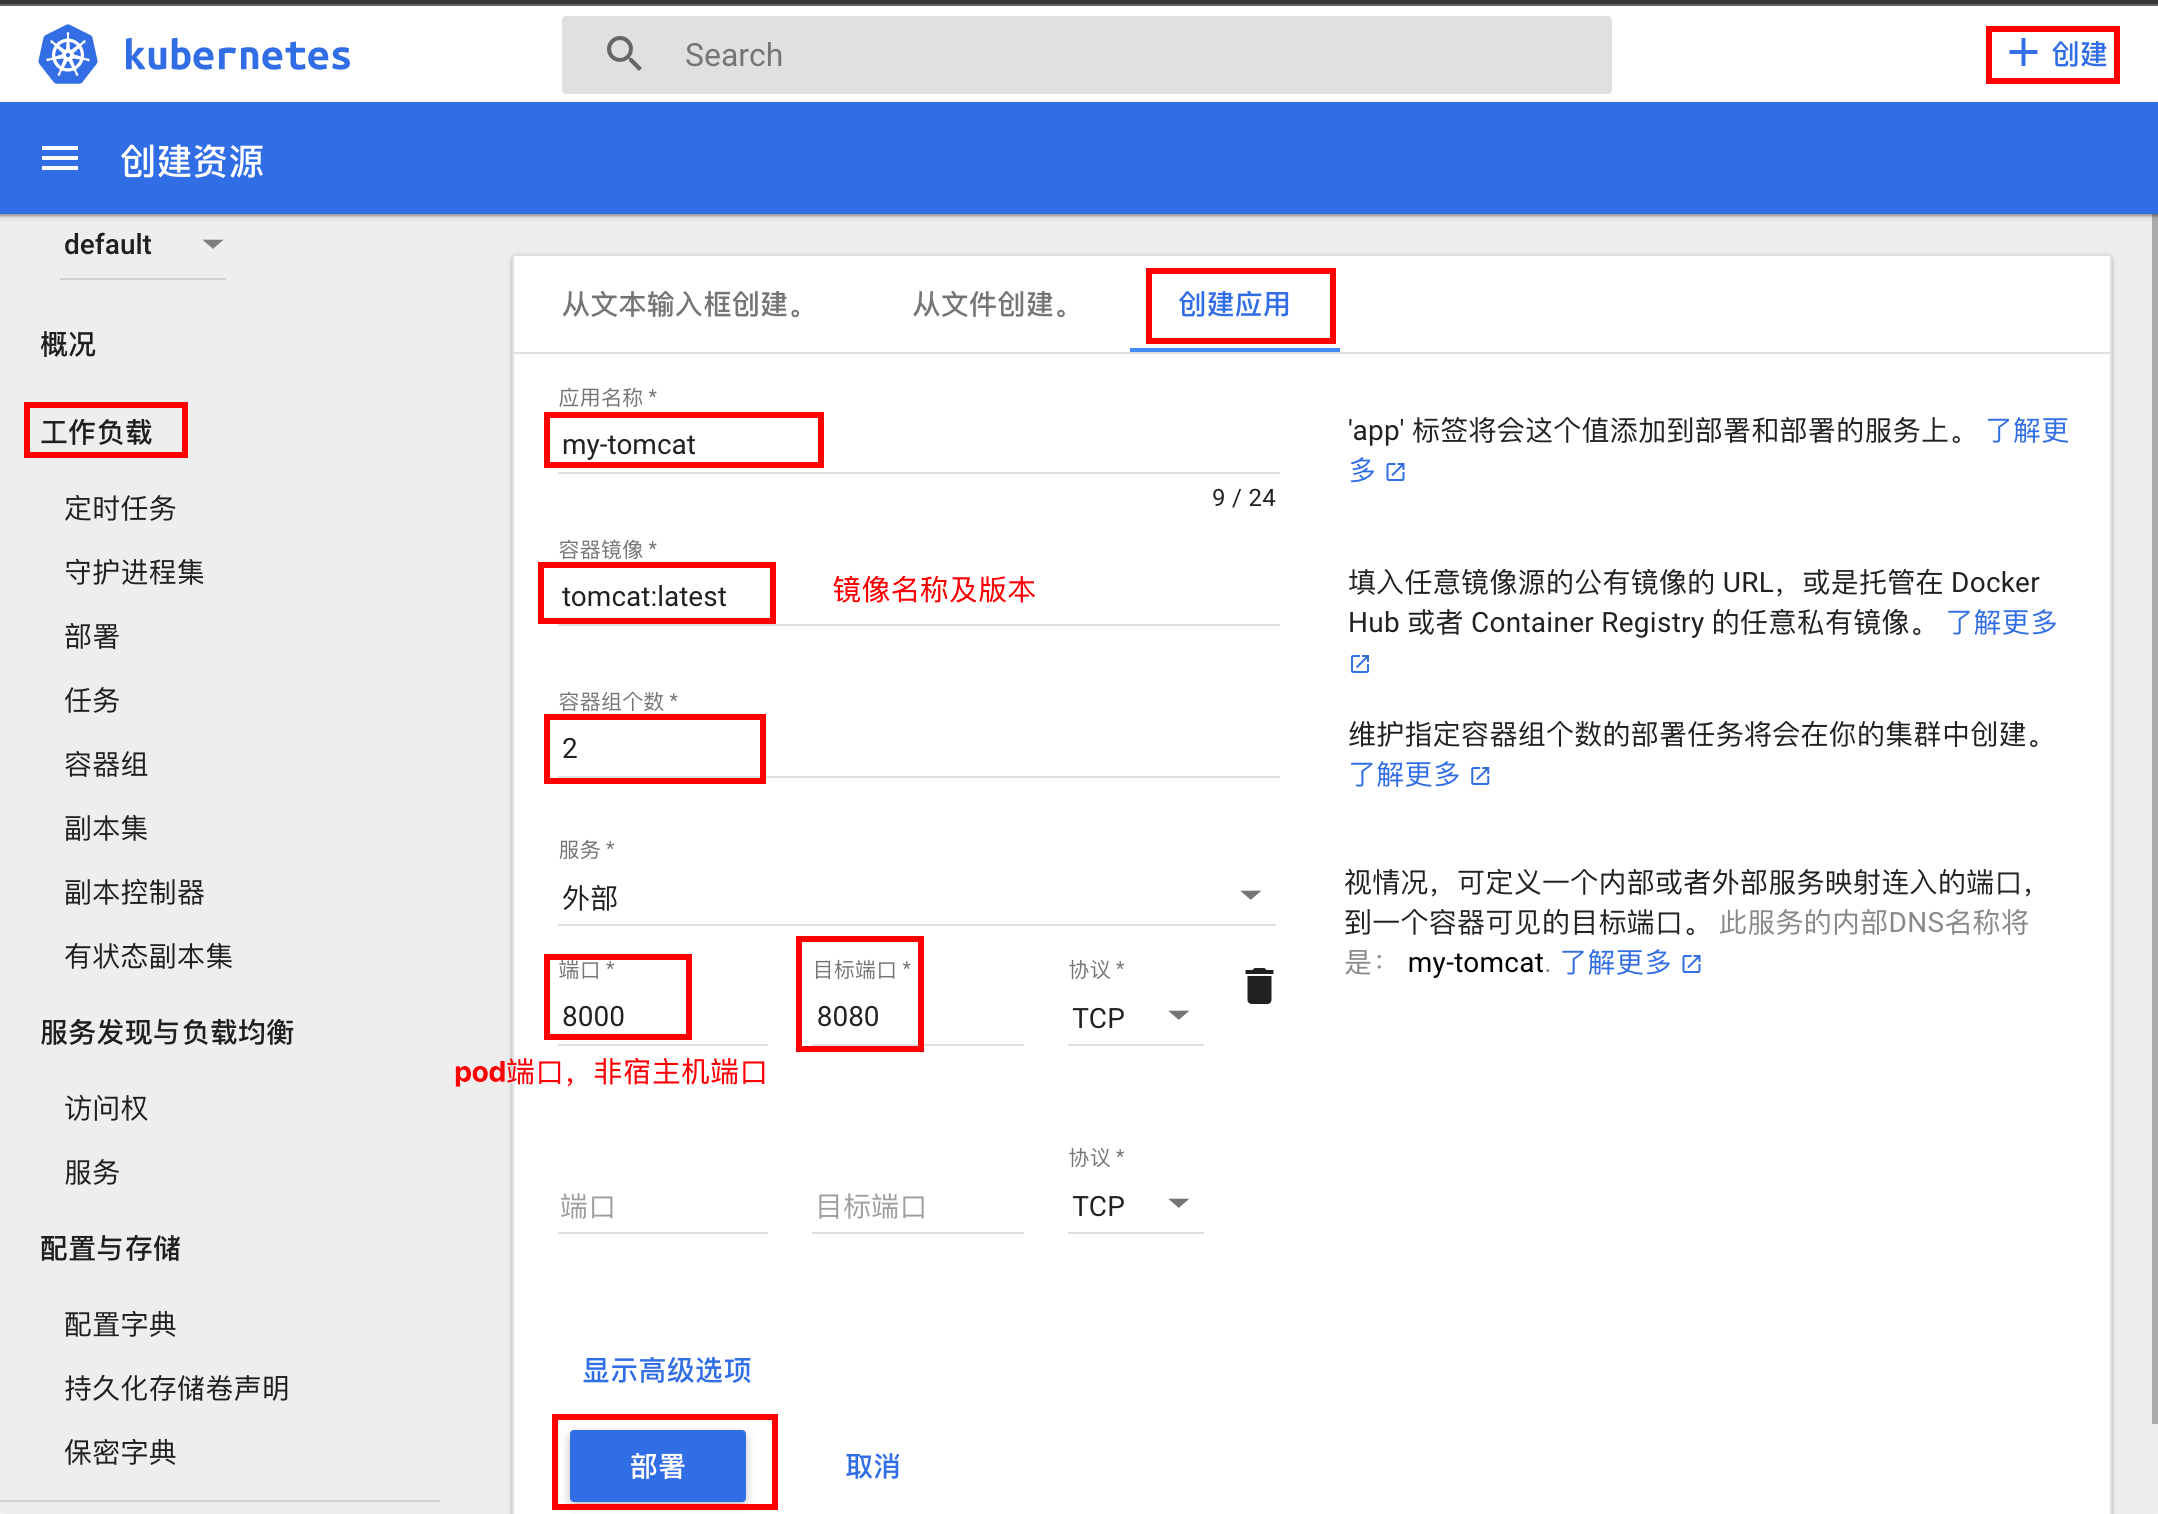2158x1514 pixels.
Task: Open 容器组 in the sidebar
Action: tap(106, 764)
